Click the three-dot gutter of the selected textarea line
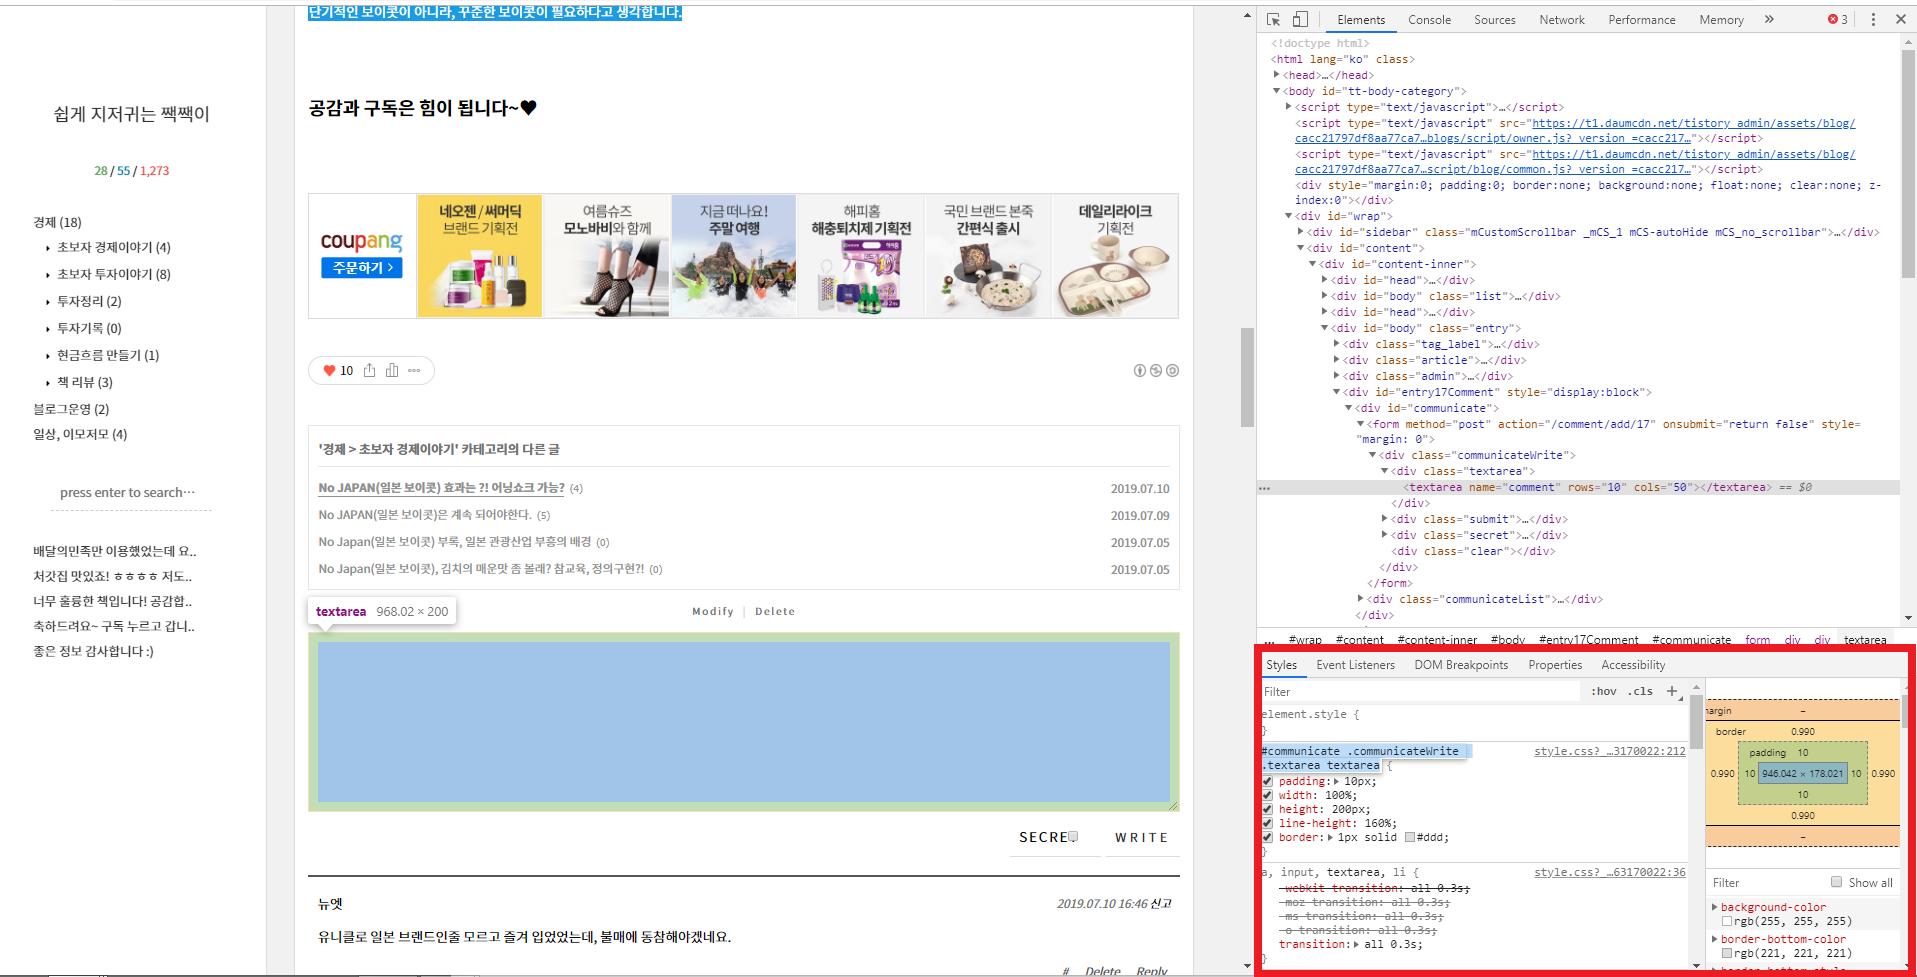Image resolution: width=1917 pixels, height=977 pixels. click(x=1265, y=488)
